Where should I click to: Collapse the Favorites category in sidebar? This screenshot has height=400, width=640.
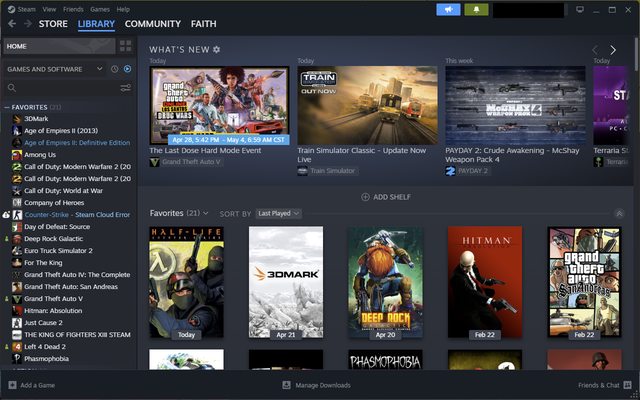[x=8, y=106]
